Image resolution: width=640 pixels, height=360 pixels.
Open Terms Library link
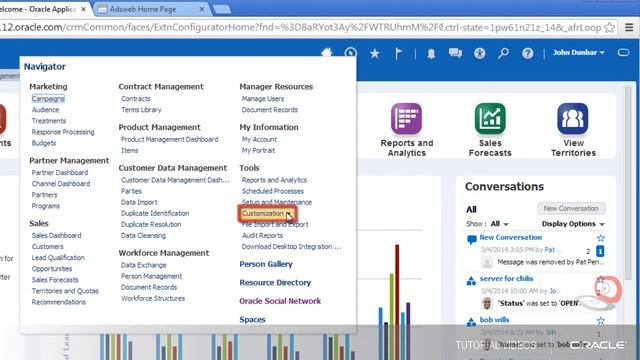coord(141,110)
